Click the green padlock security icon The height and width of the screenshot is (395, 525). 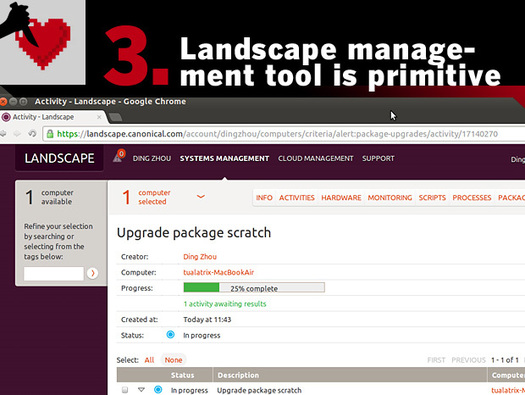coord(50,134)
